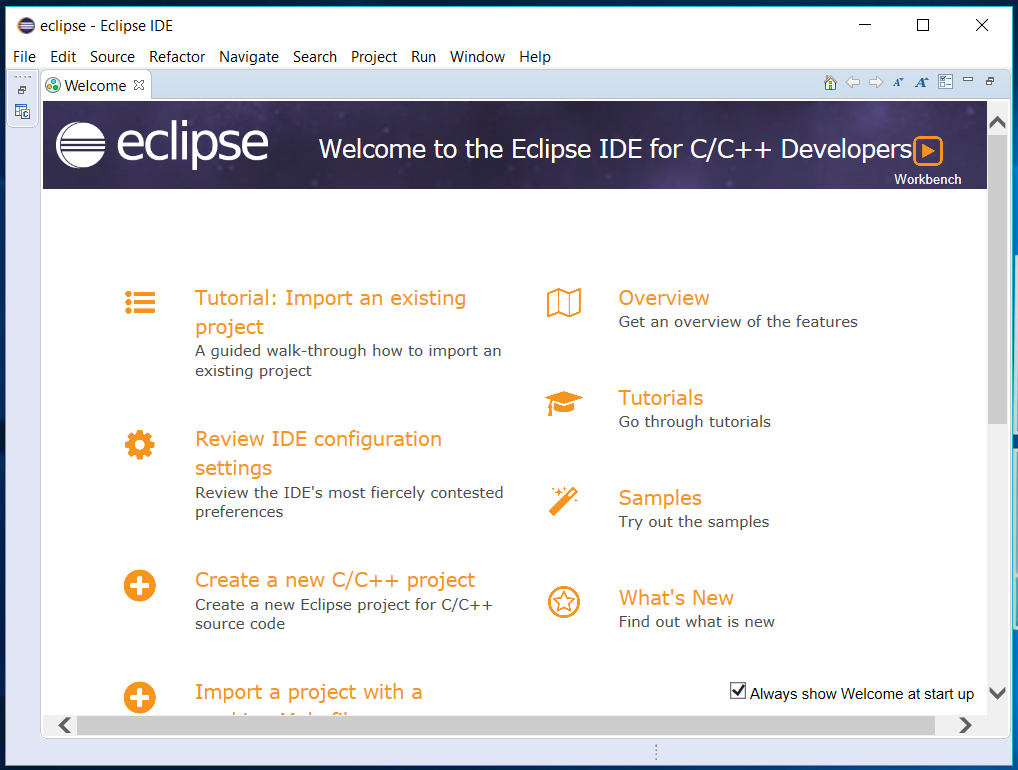The width and height of the screenshot is (1018, 770).
Task: Open the Edit menu
Action: 63,56
